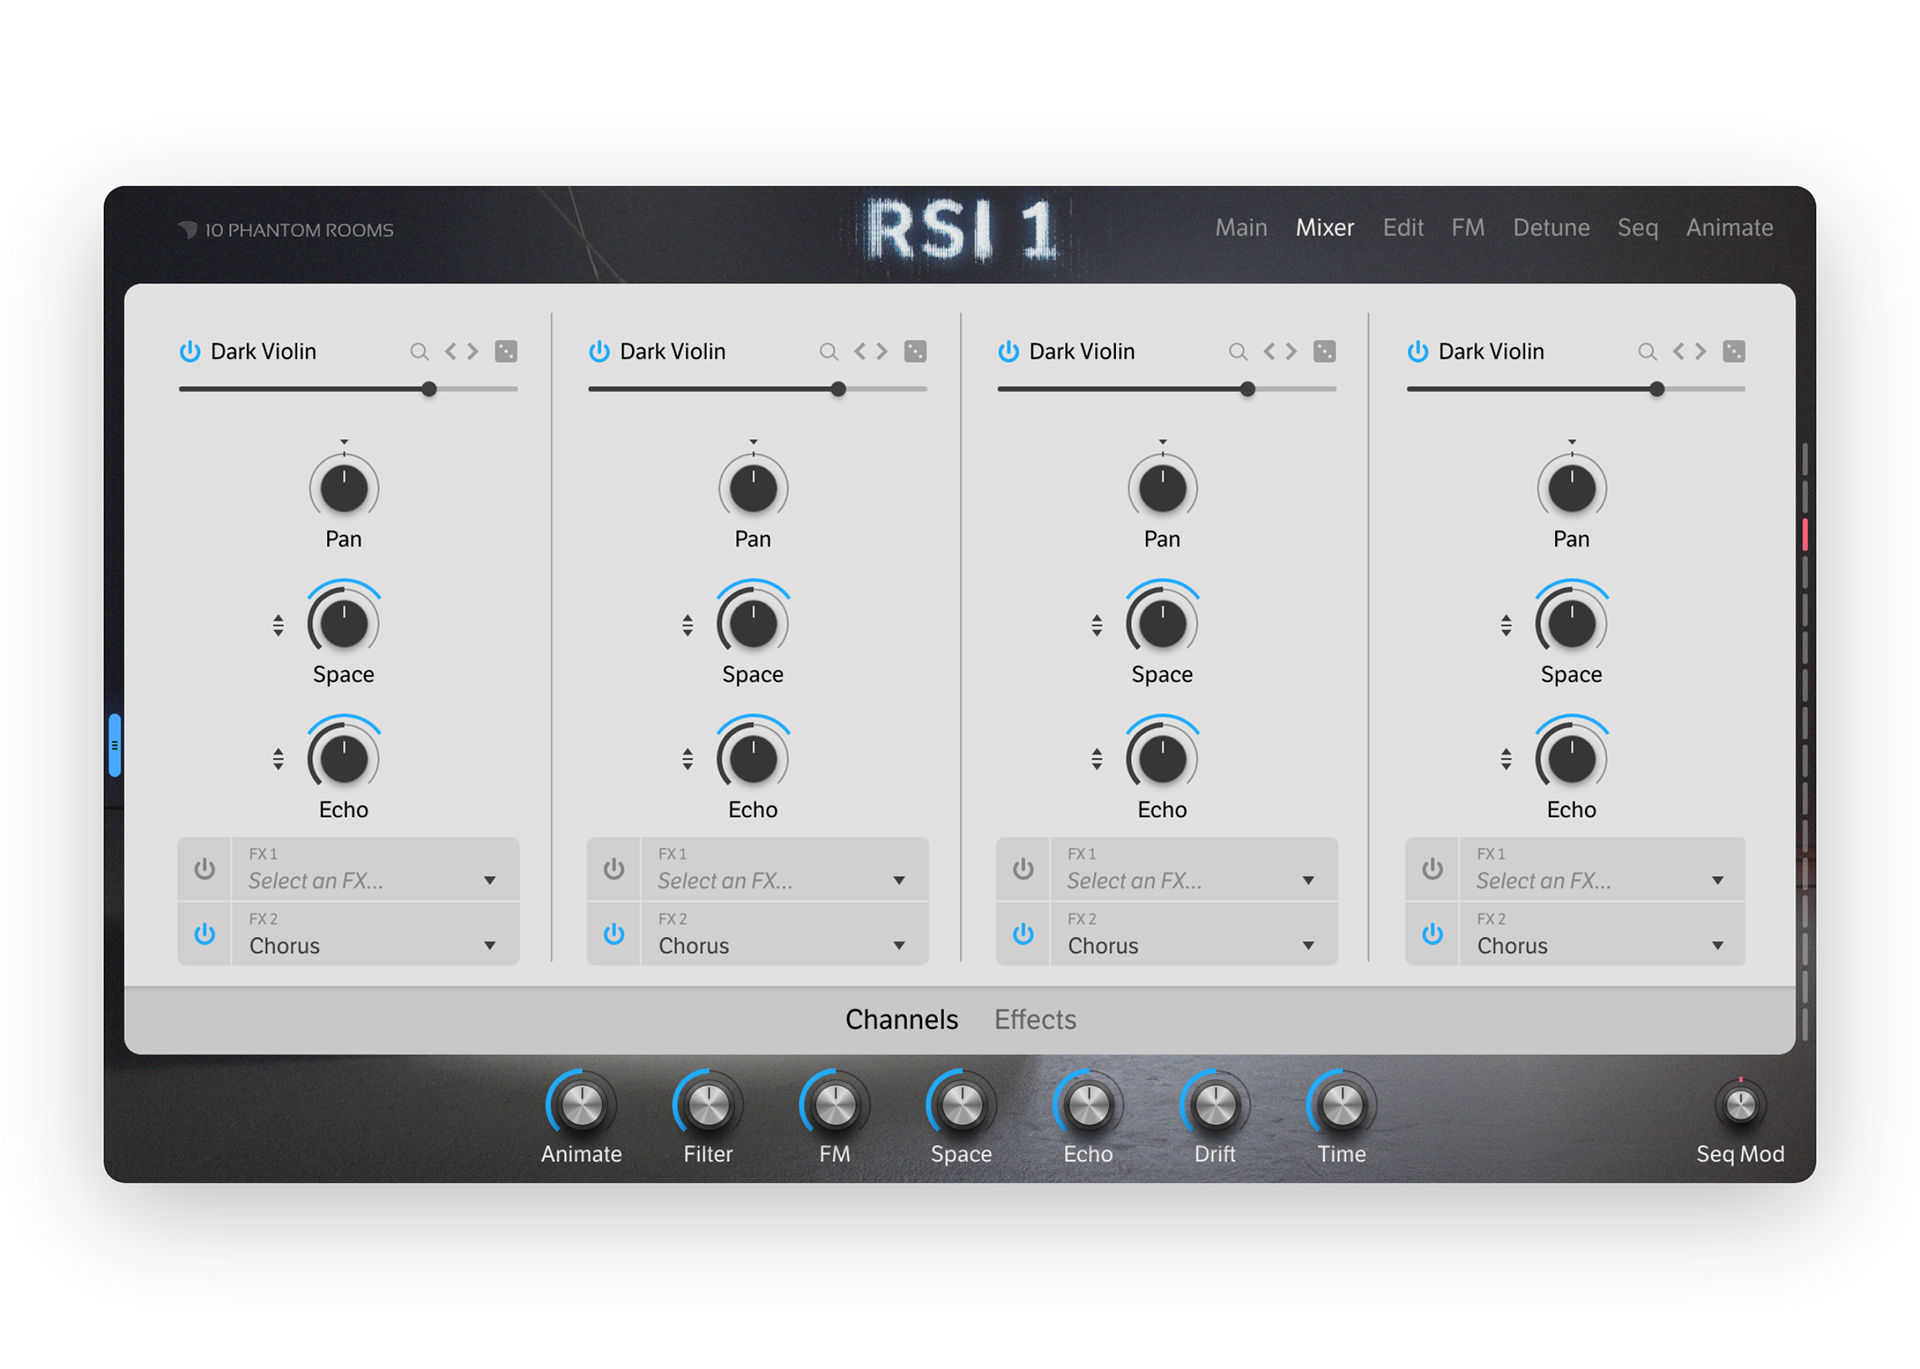
Task: Disable Chorus FX 2 in third channel
Action: point(1023,933)
